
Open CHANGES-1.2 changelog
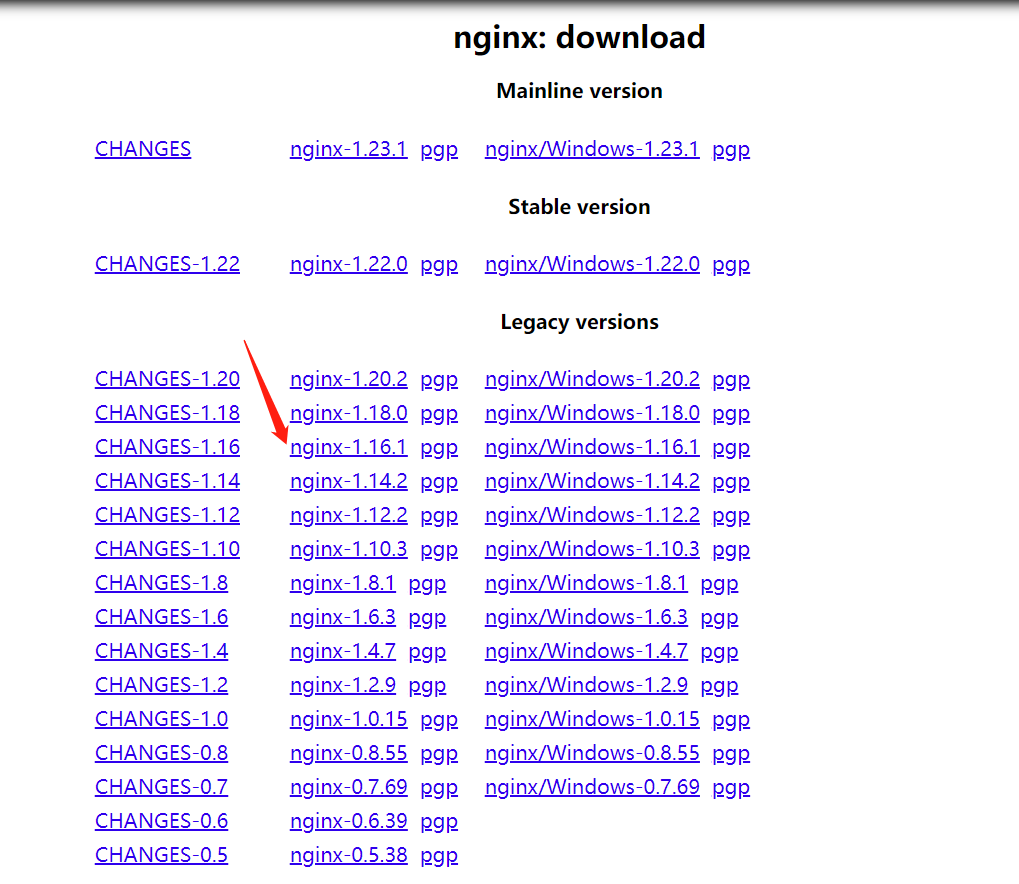(161, 684)
